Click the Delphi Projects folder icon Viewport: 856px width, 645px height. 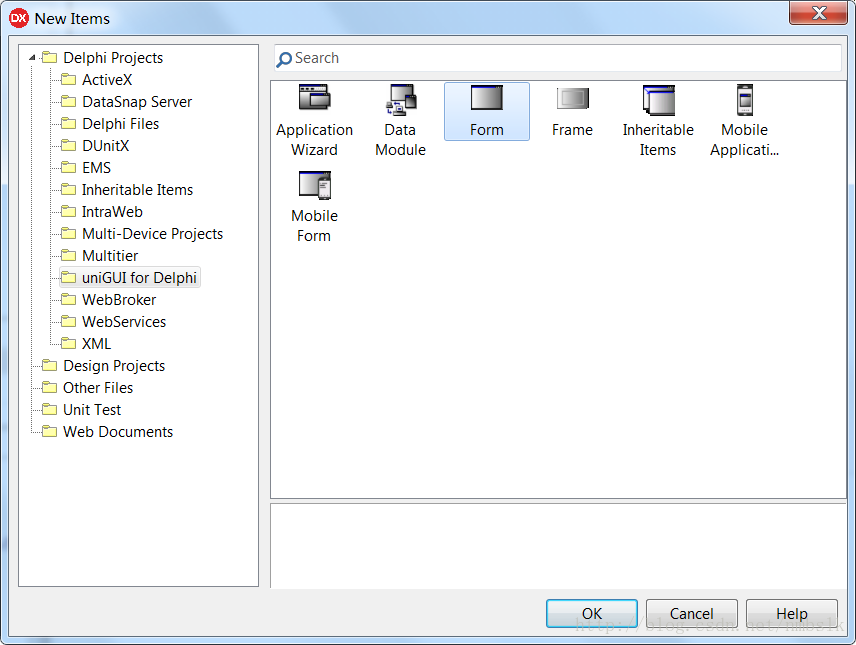tap(50, 57)
